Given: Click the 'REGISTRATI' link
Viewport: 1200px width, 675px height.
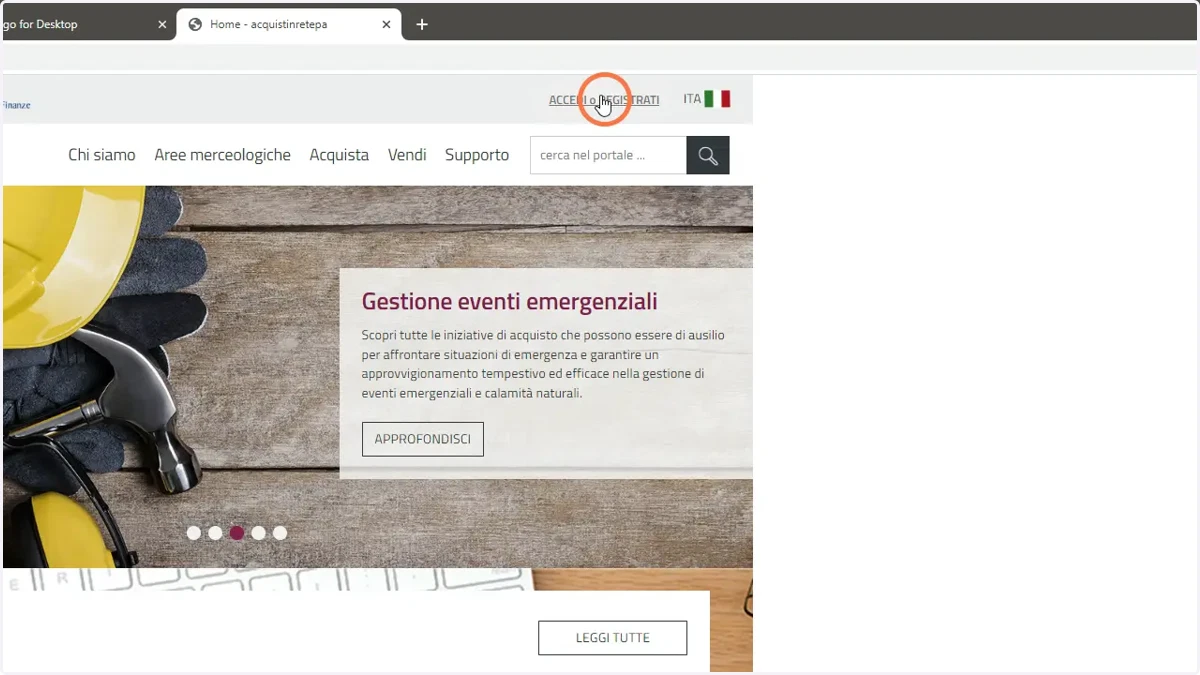Looking at the screenshot, I should pos(630,100).
